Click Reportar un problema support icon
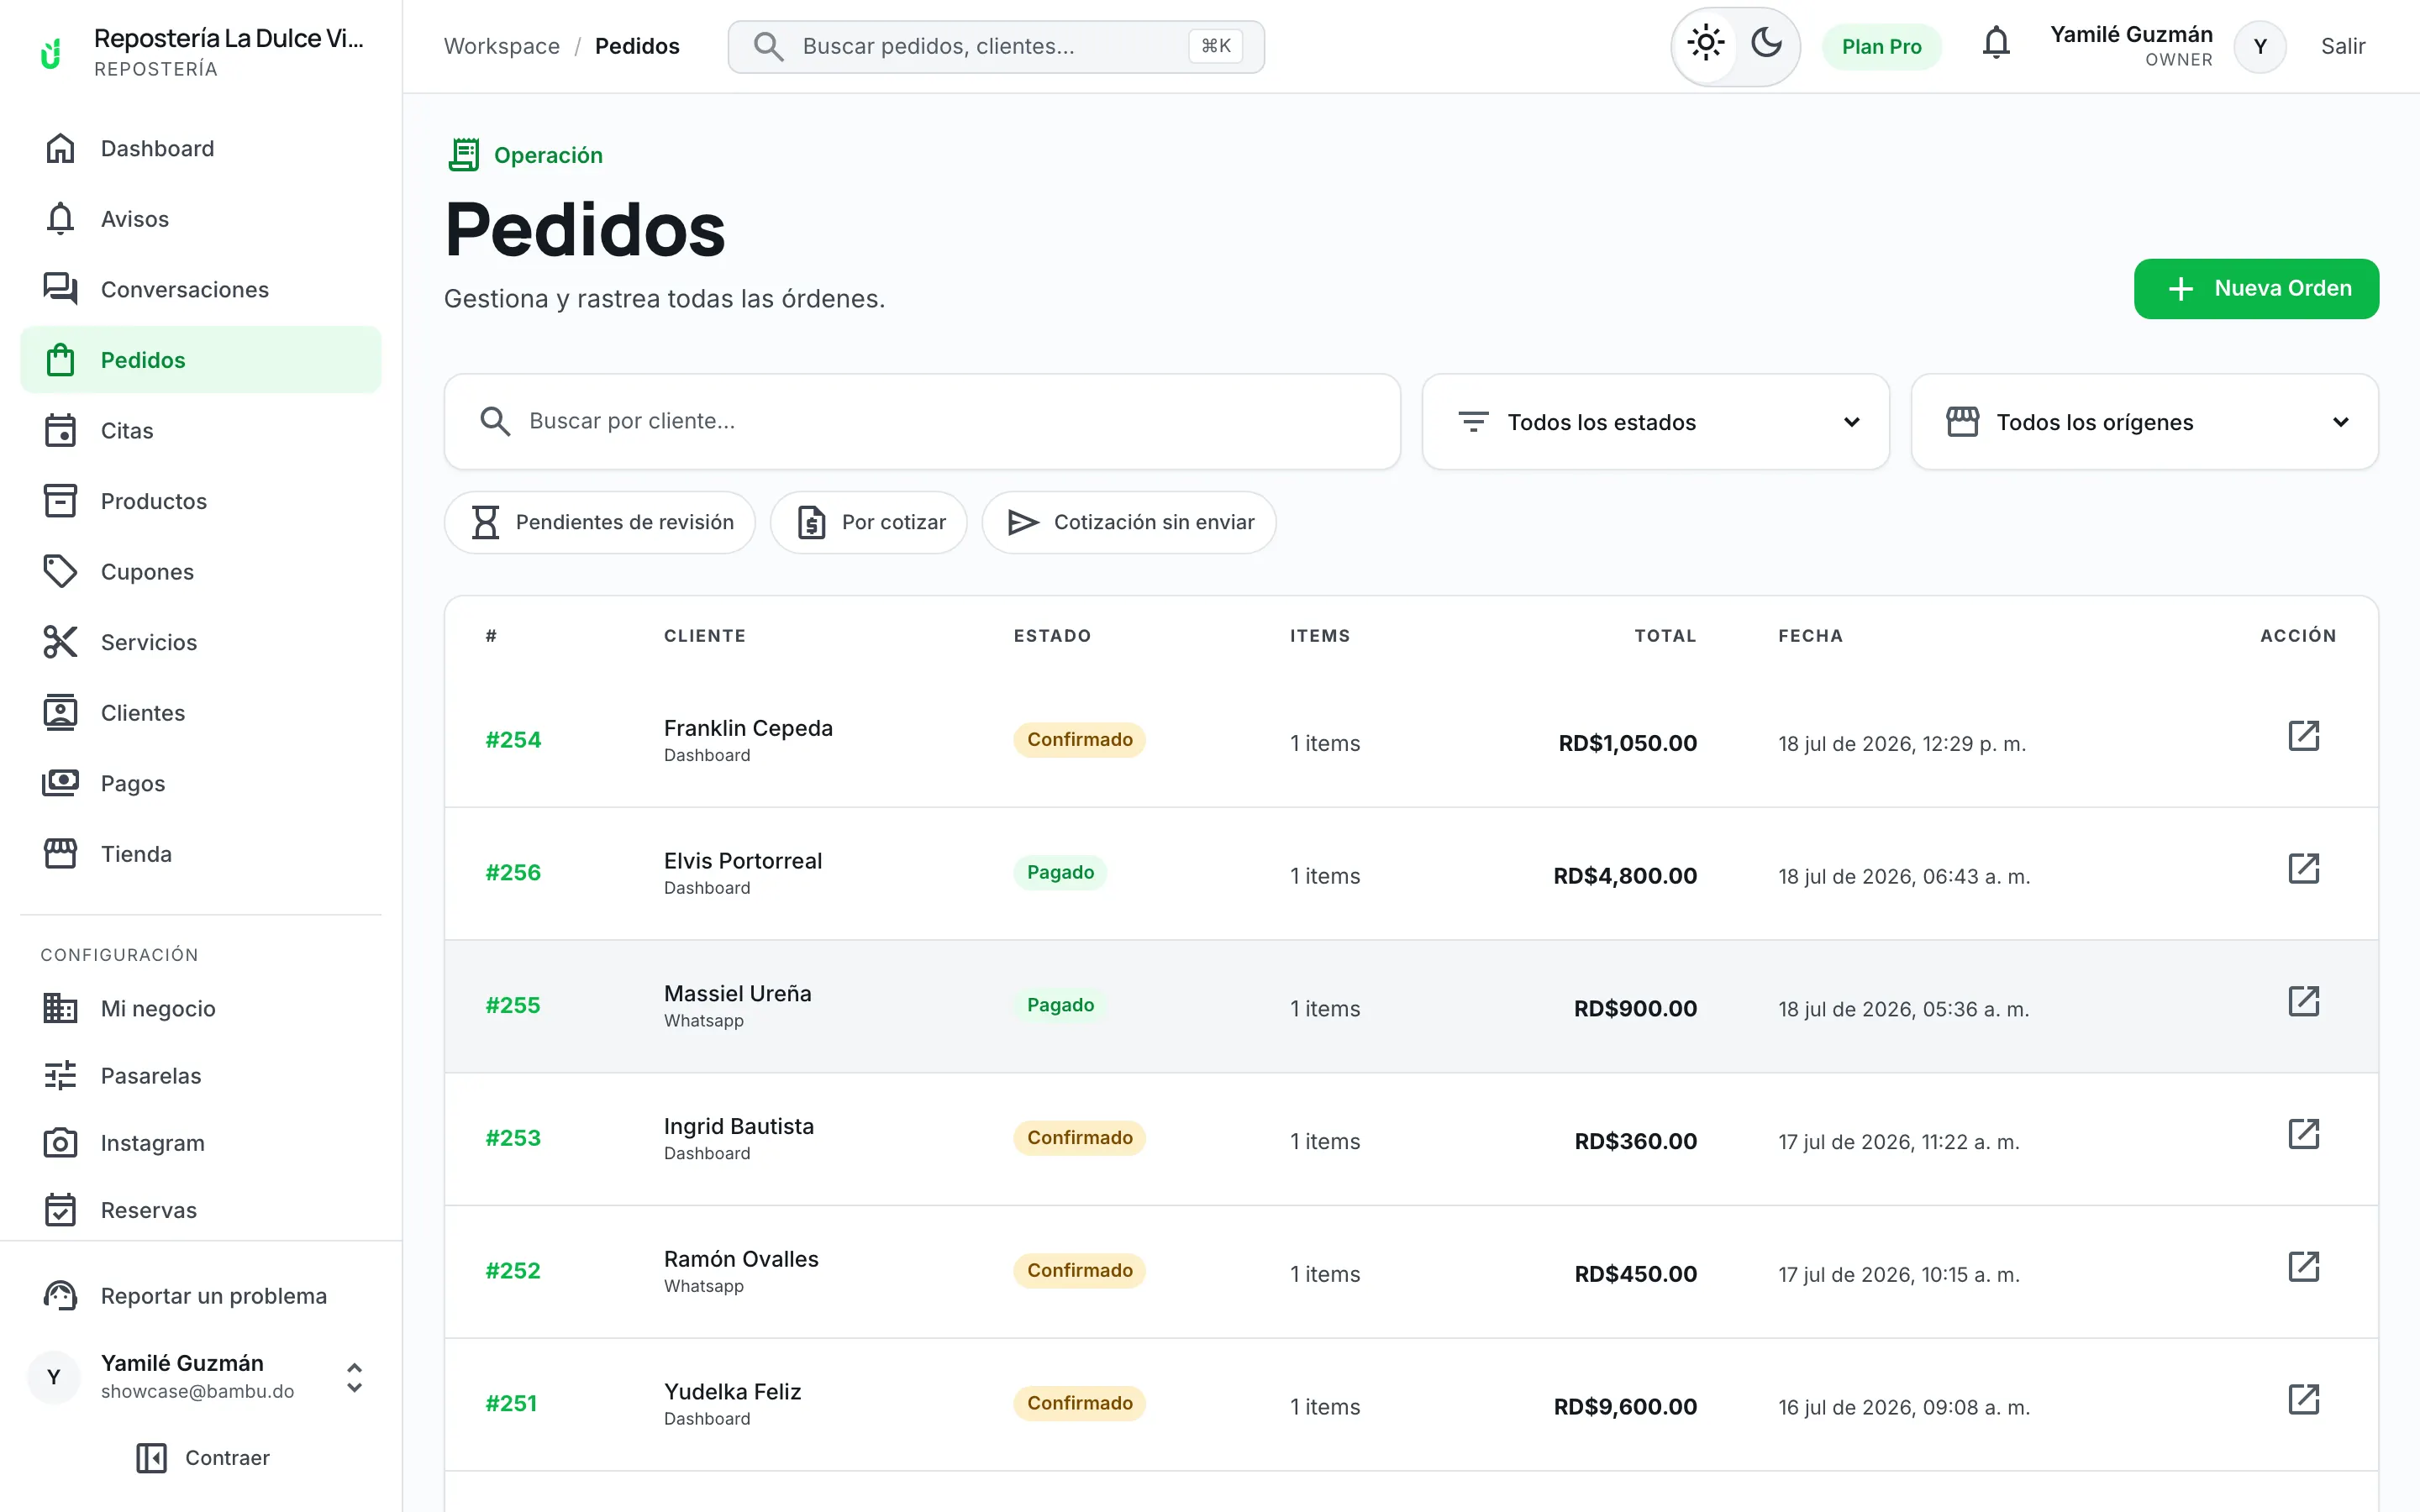Image resolution: width=2420 pixels, height=1512 pixels. pos(60,1296)
